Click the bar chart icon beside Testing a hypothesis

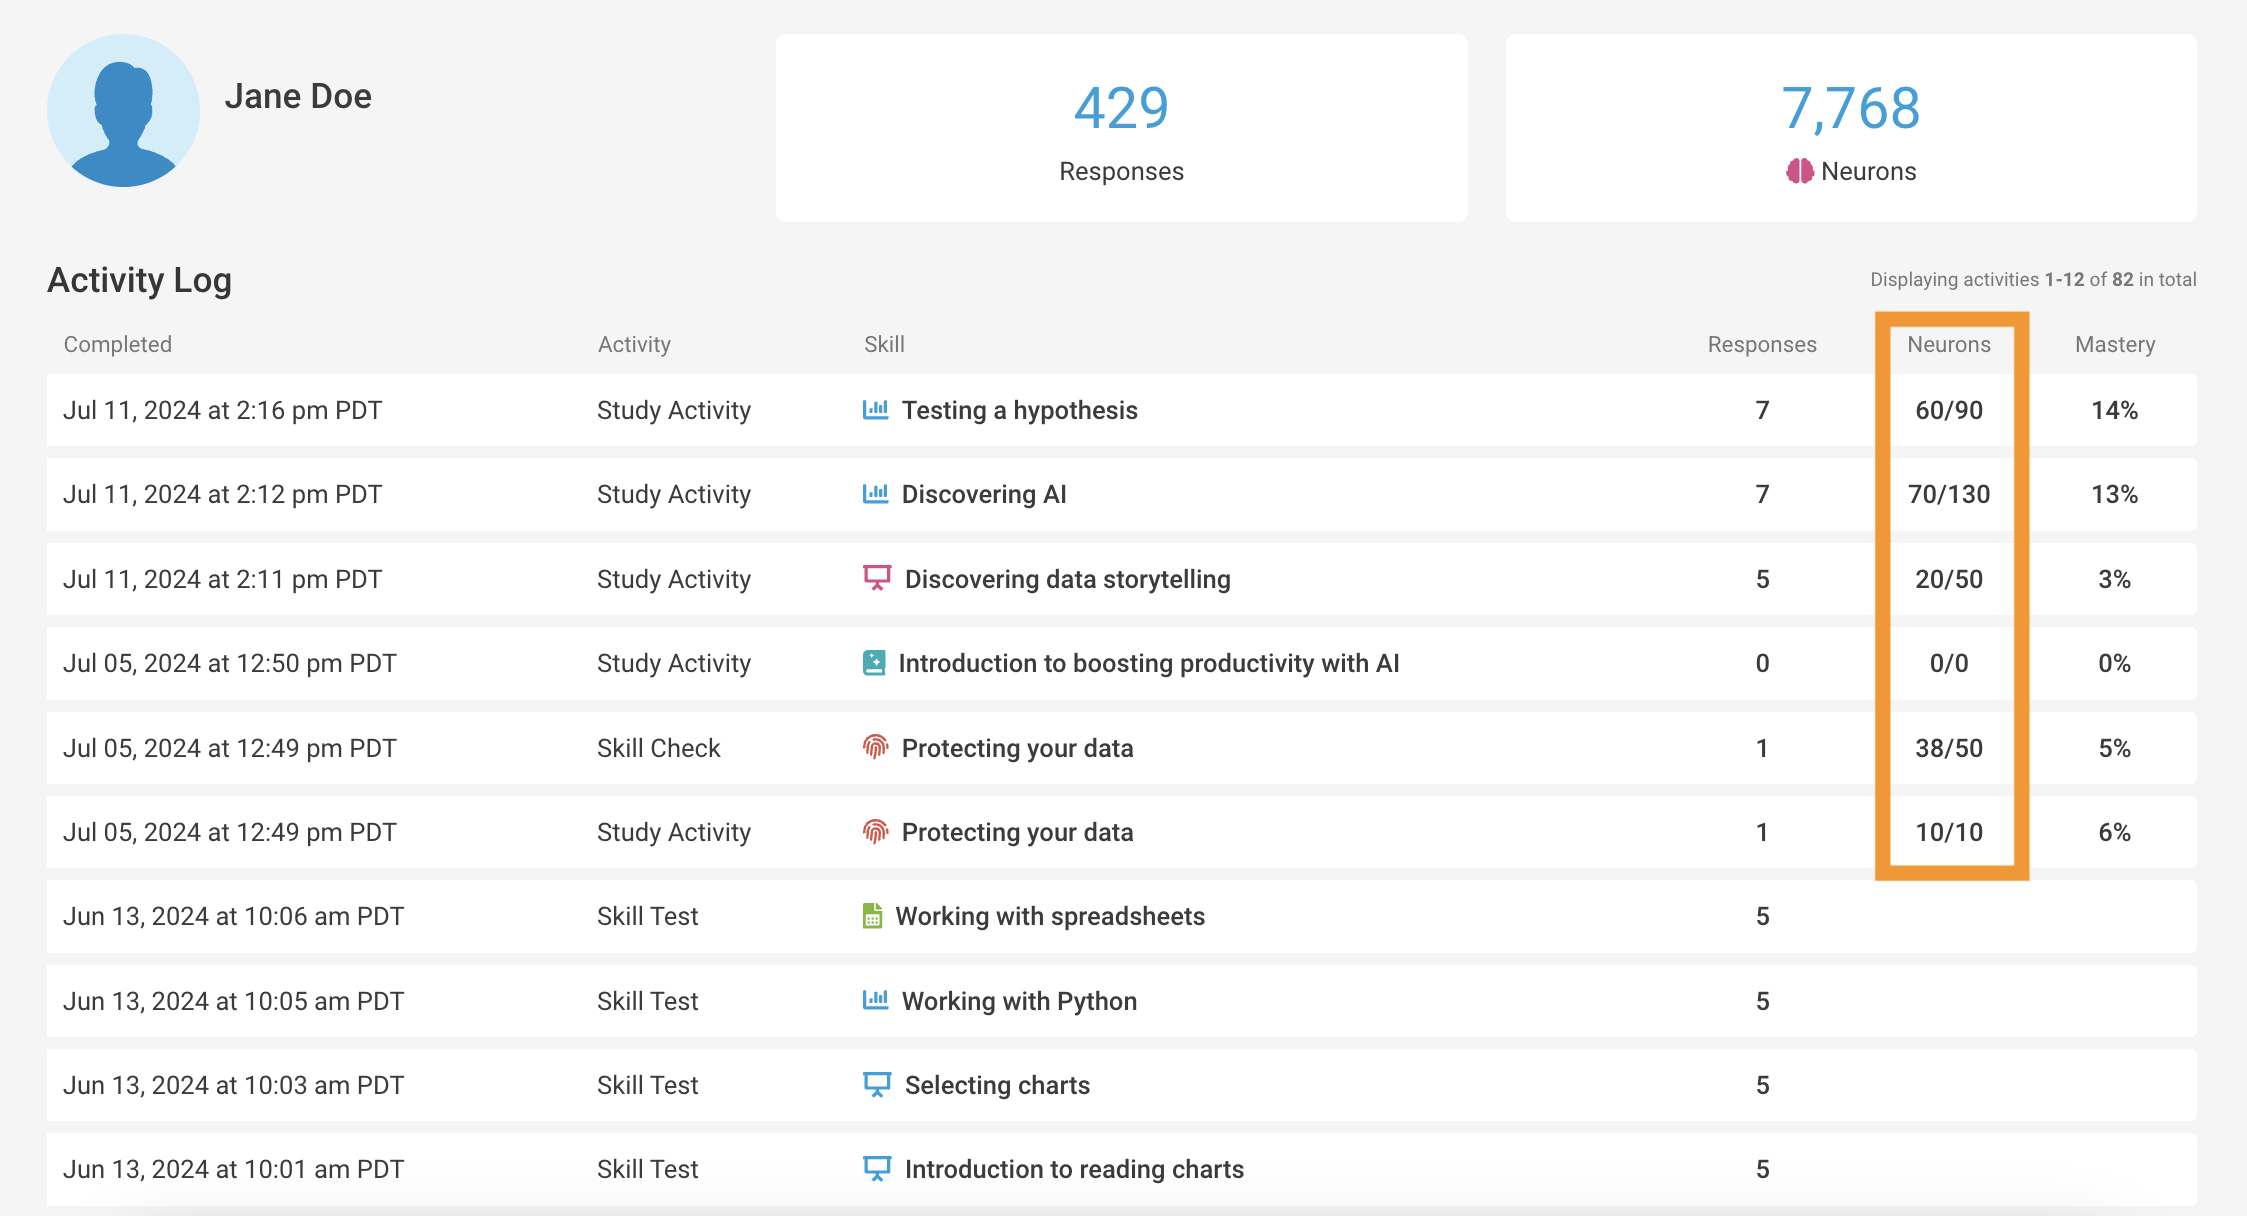875,409
